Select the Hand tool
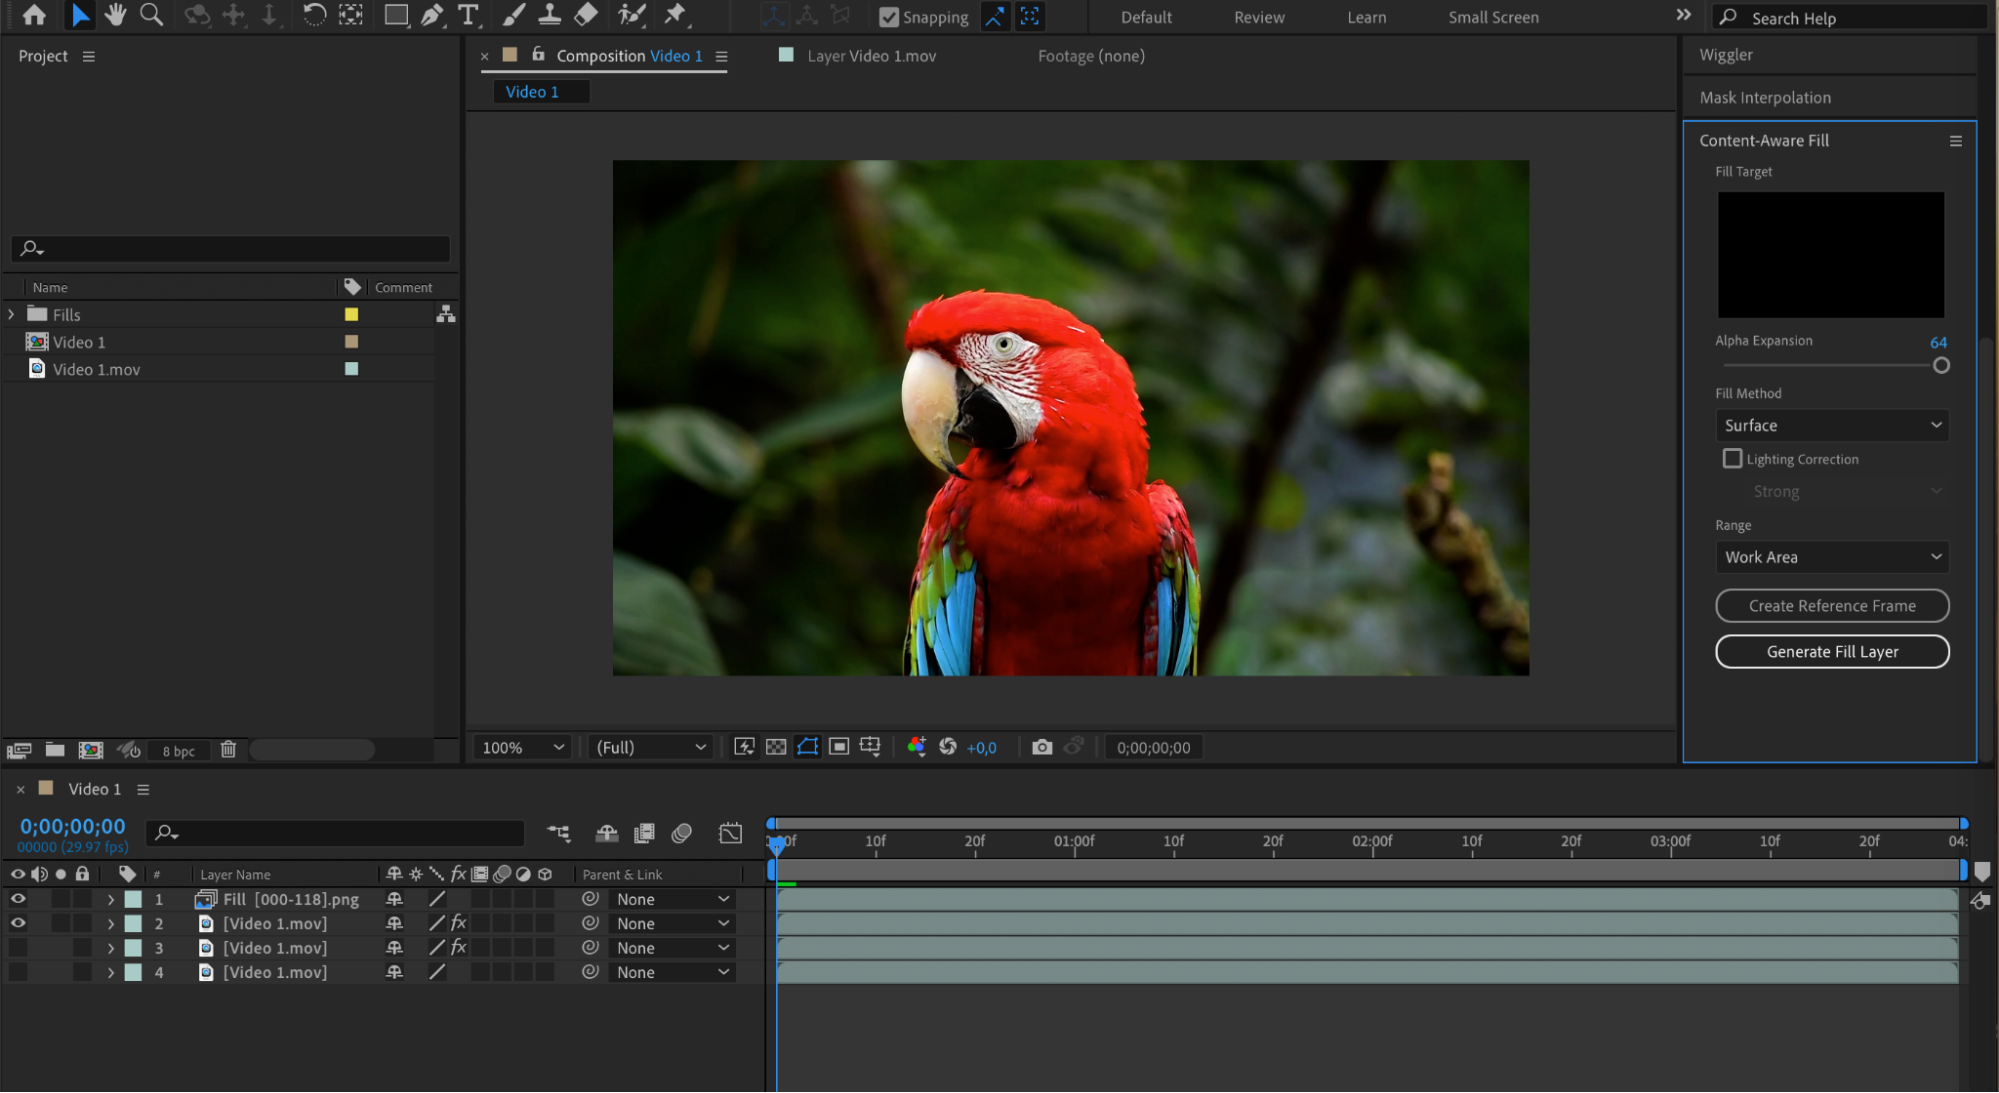This screenshot has height=1093, width=1999. click(x=115, y=15)
